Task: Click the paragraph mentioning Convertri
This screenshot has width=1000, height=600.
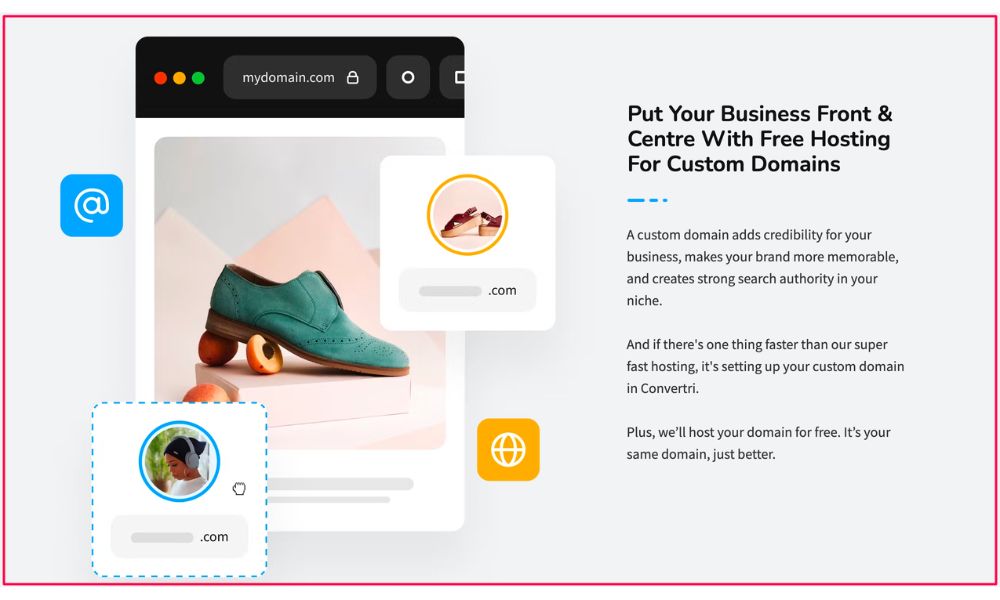Action: point(765,366)
